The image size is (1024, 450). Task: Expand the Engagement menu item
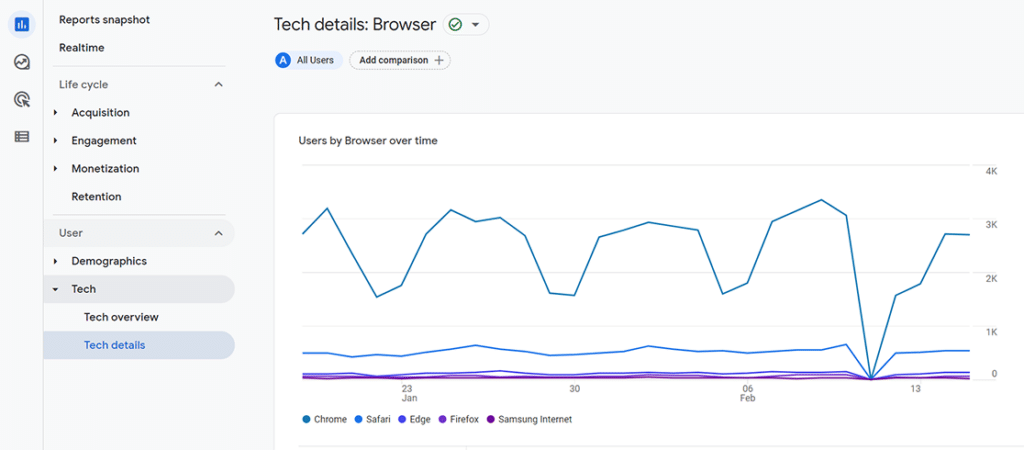click(56, 141)
